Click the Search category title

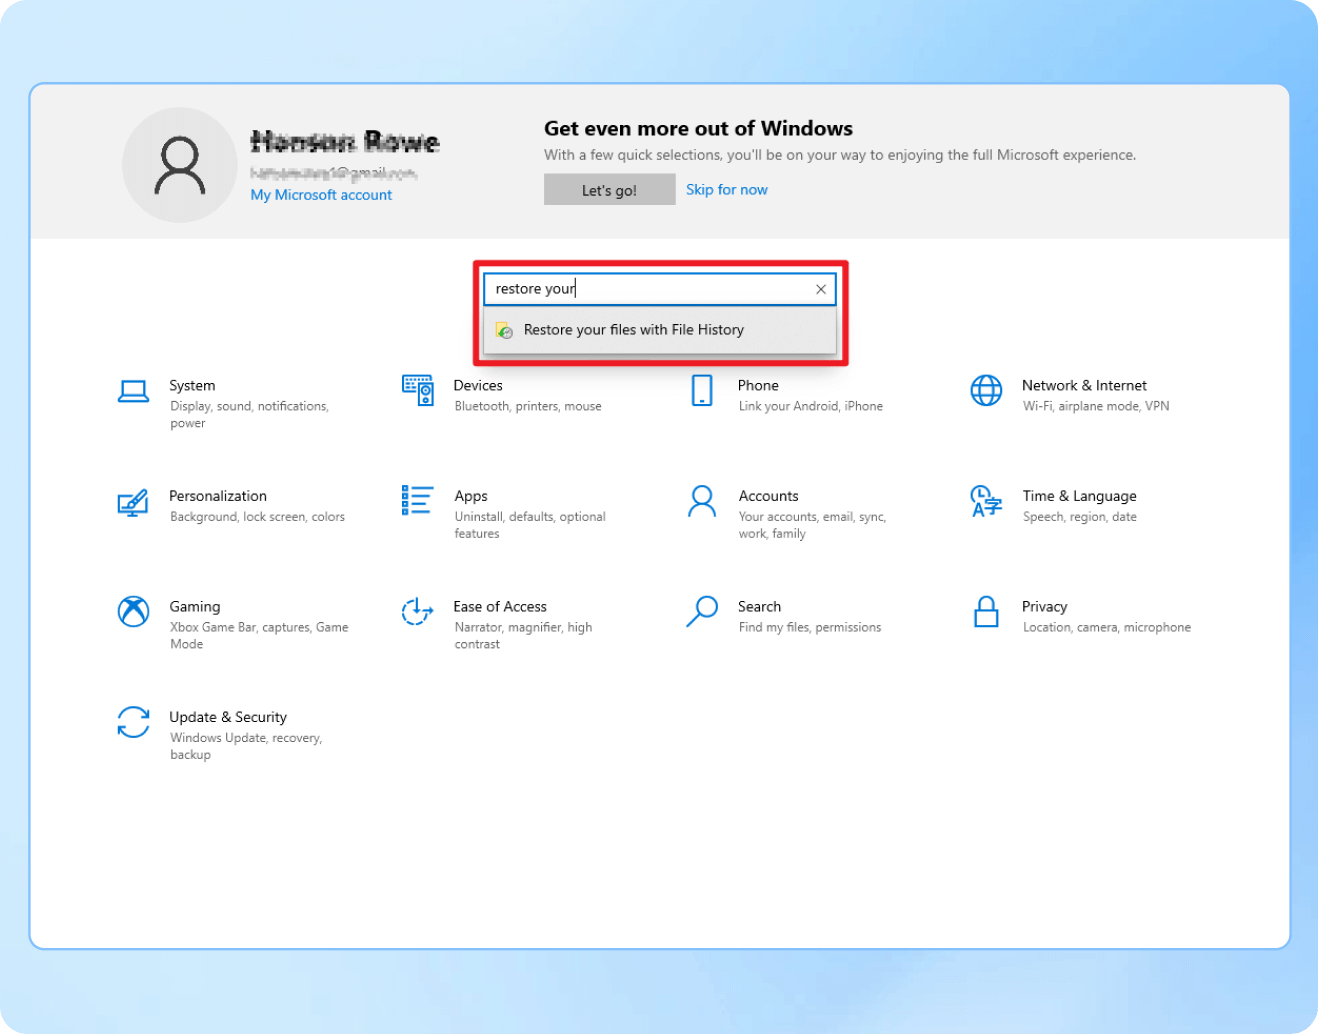pos(760,606)
